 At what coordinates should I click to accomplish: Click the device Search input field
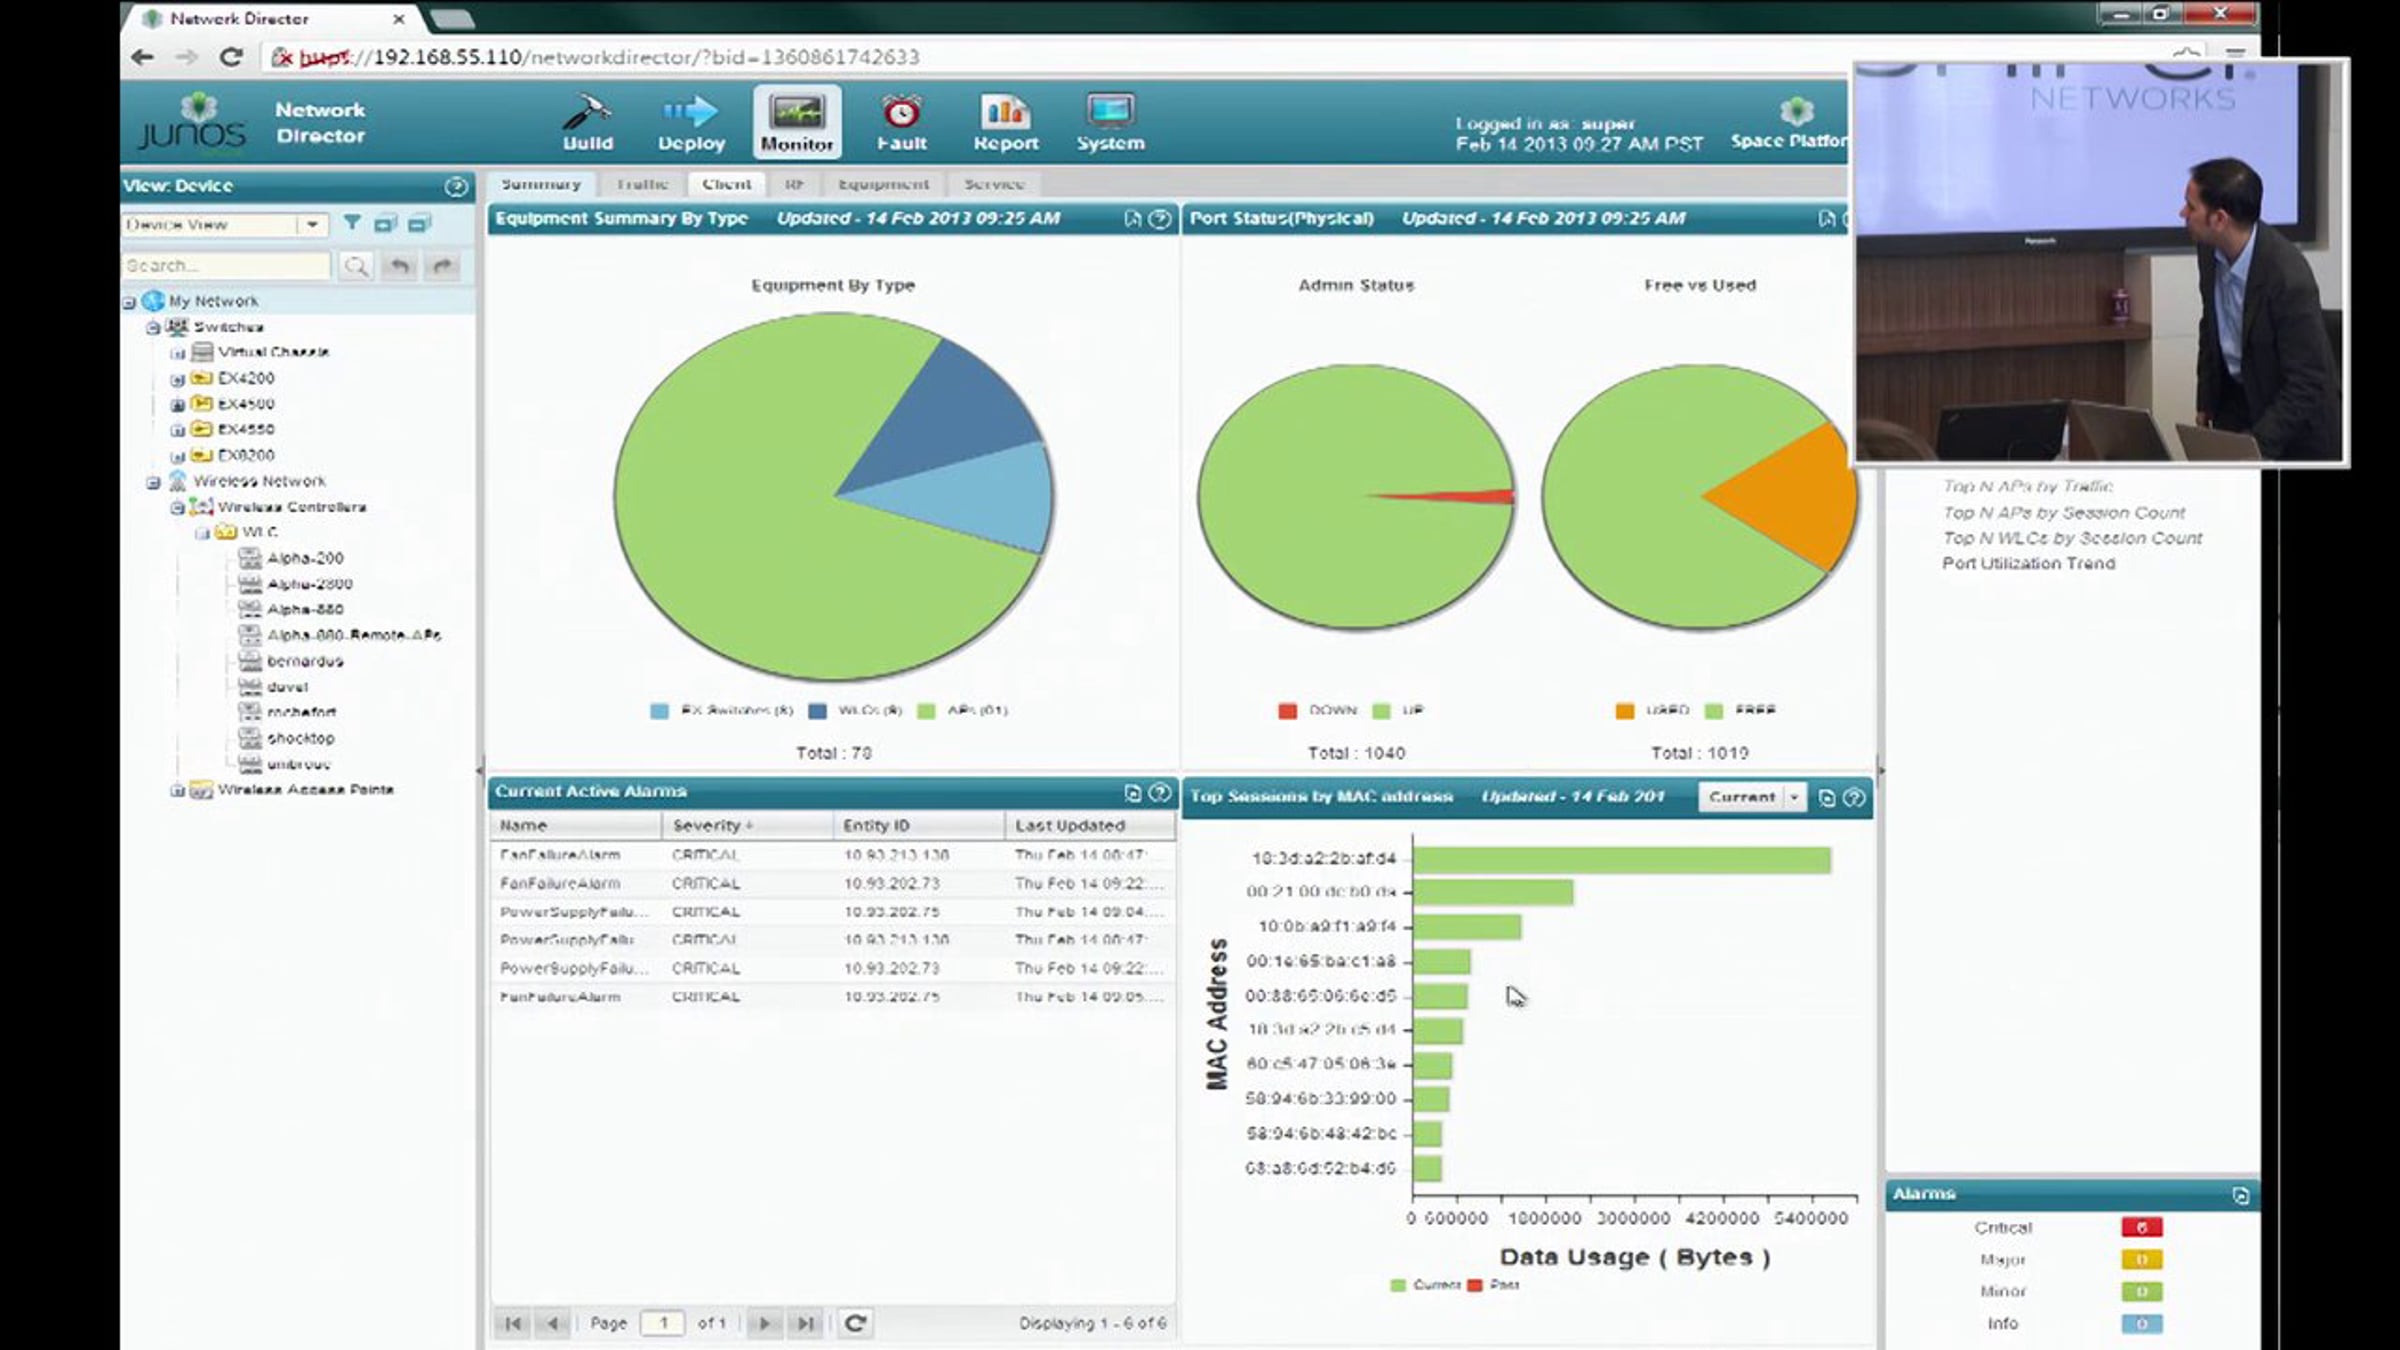click(x=226, y=266)
